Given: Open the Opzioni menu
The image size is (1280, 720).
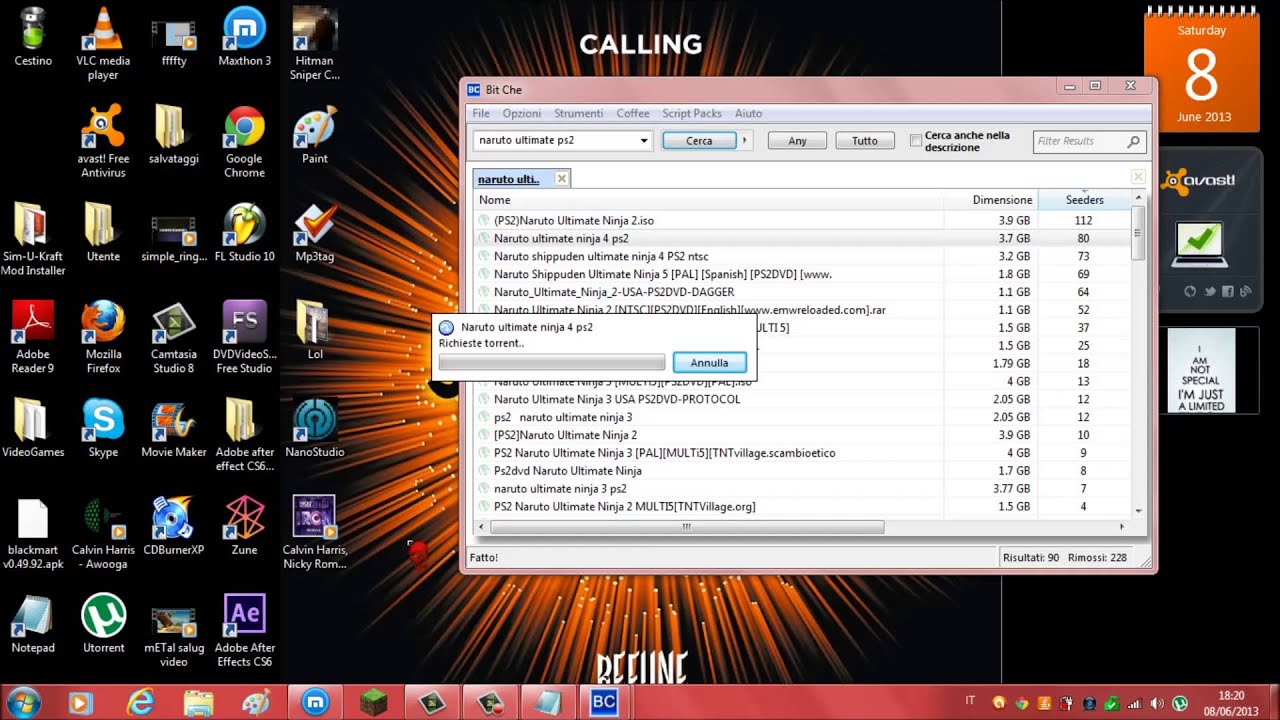Looking at the screenshot, I should [522, 114].
